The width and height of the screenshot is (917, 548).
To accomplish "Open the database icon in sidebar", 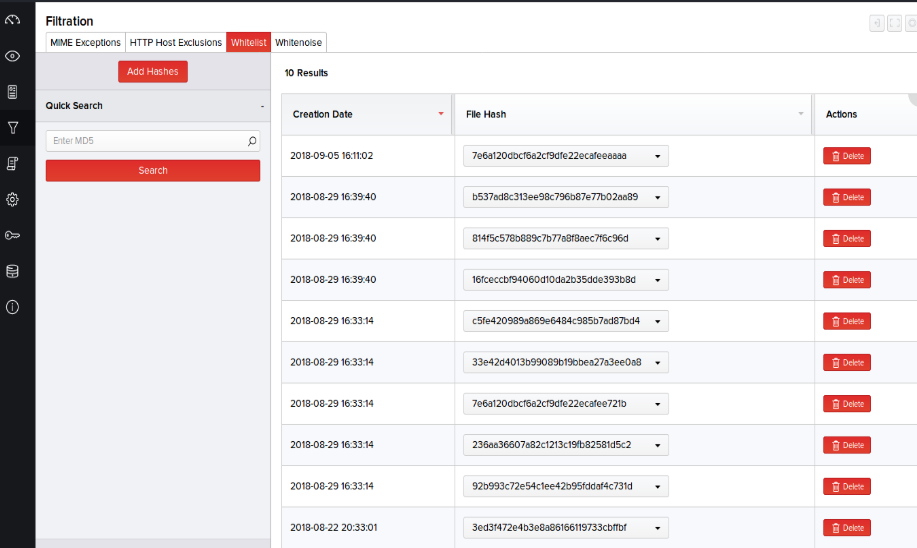I will coord(13,271).
